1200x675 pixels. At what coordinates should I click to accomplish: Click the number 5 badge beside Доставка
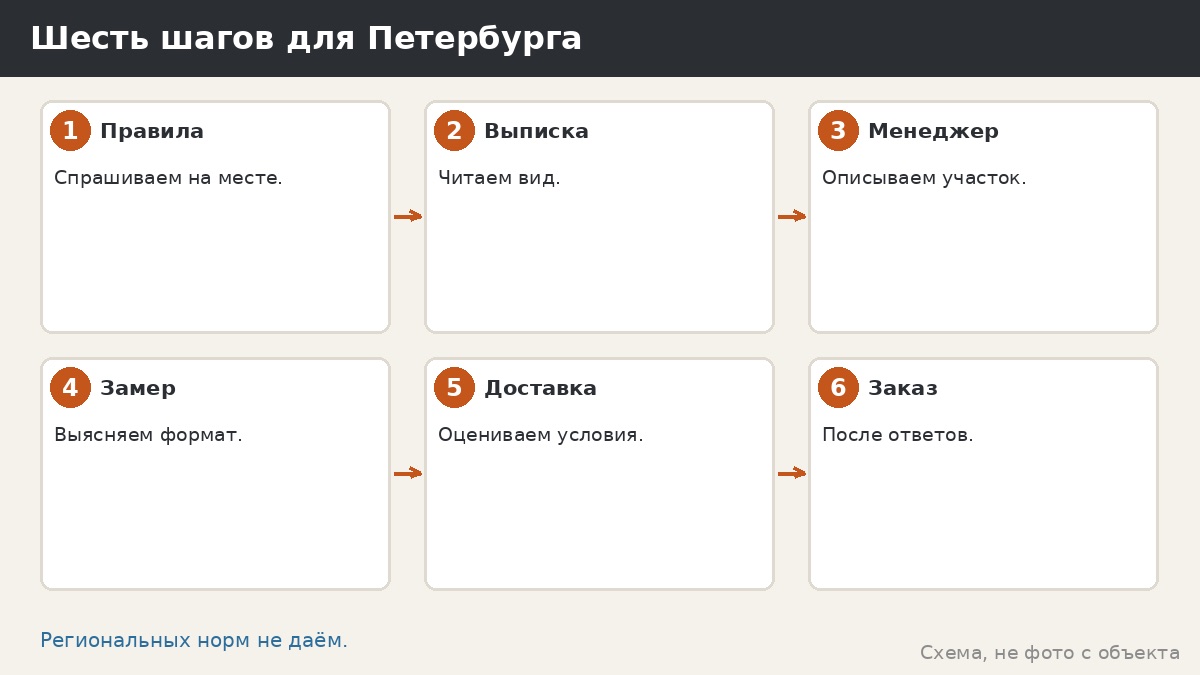click(x=454, y=388)
